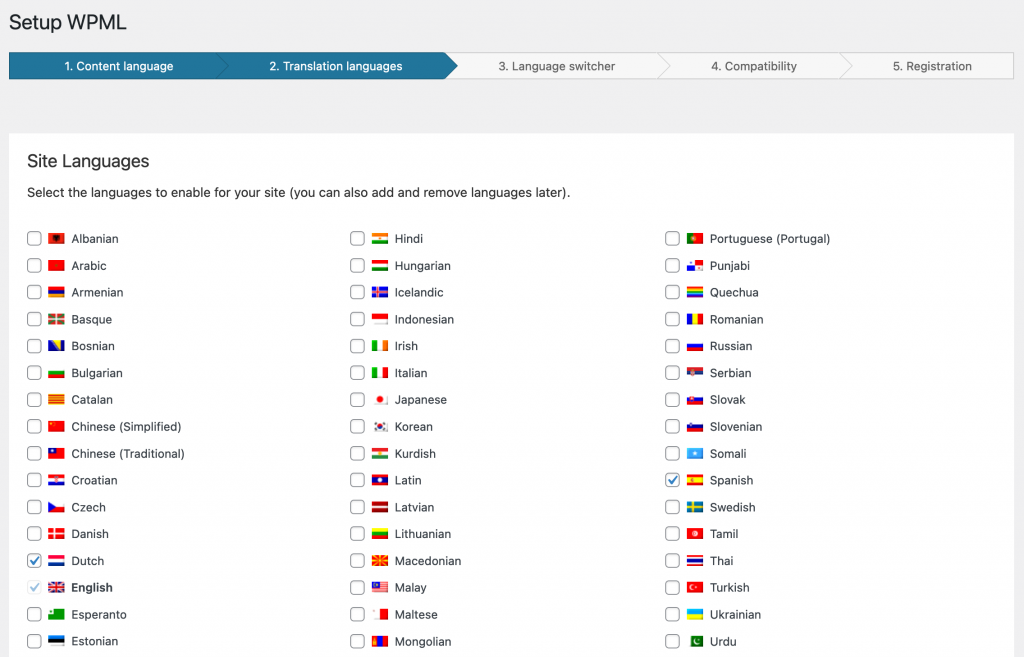Click the Somali flag icon
This screenshot has height=657, width=1024.
[695, 453]
